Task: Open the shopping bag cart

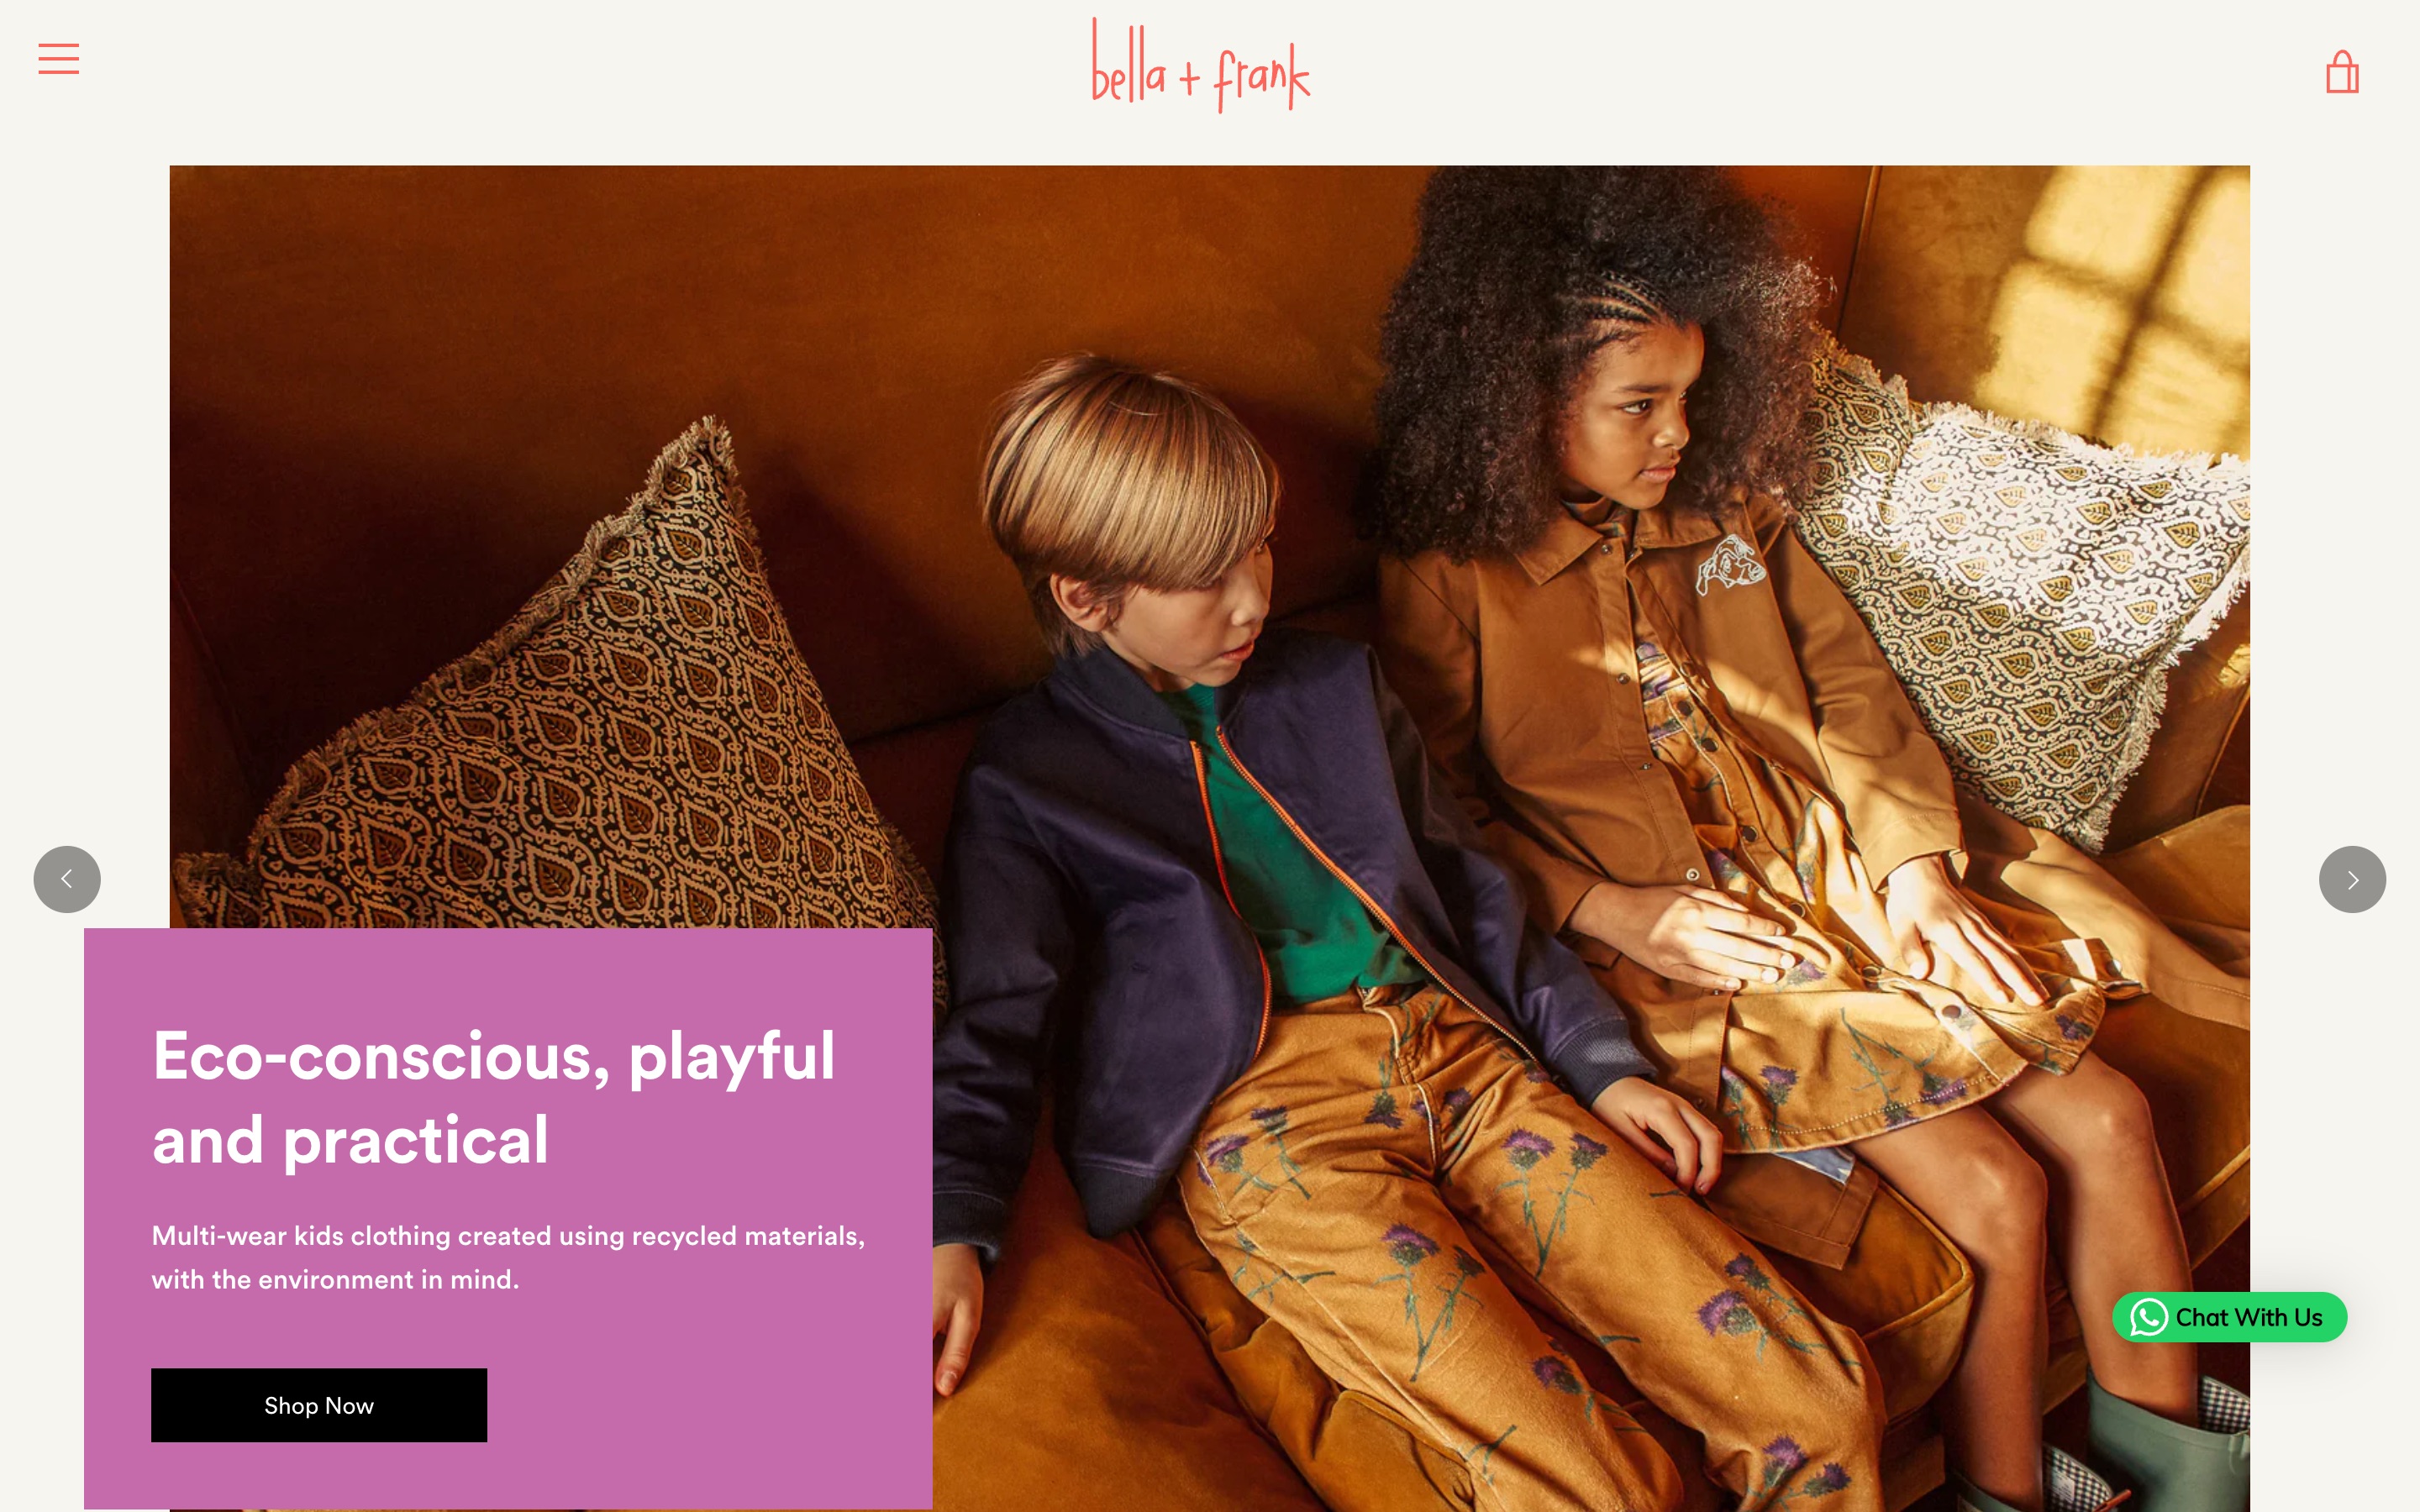Action: 2342,72
